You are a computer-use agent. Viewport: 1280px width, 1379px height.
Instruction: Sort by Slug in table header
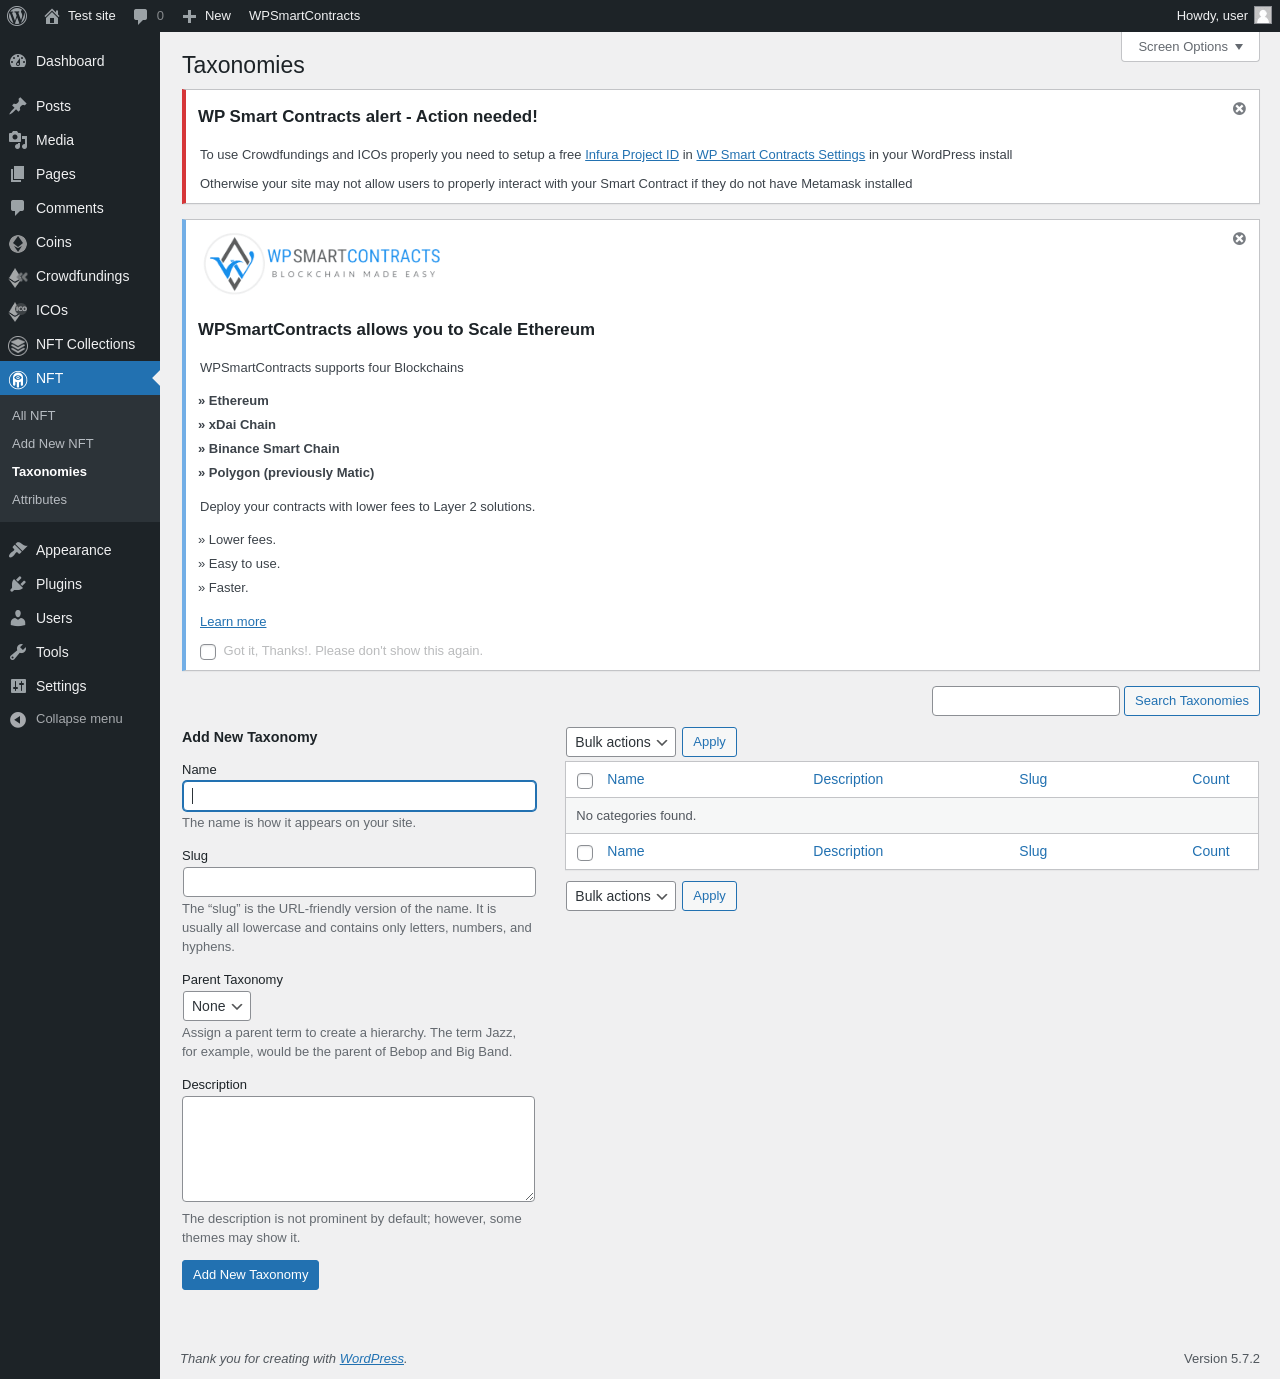pos(1033,779)
